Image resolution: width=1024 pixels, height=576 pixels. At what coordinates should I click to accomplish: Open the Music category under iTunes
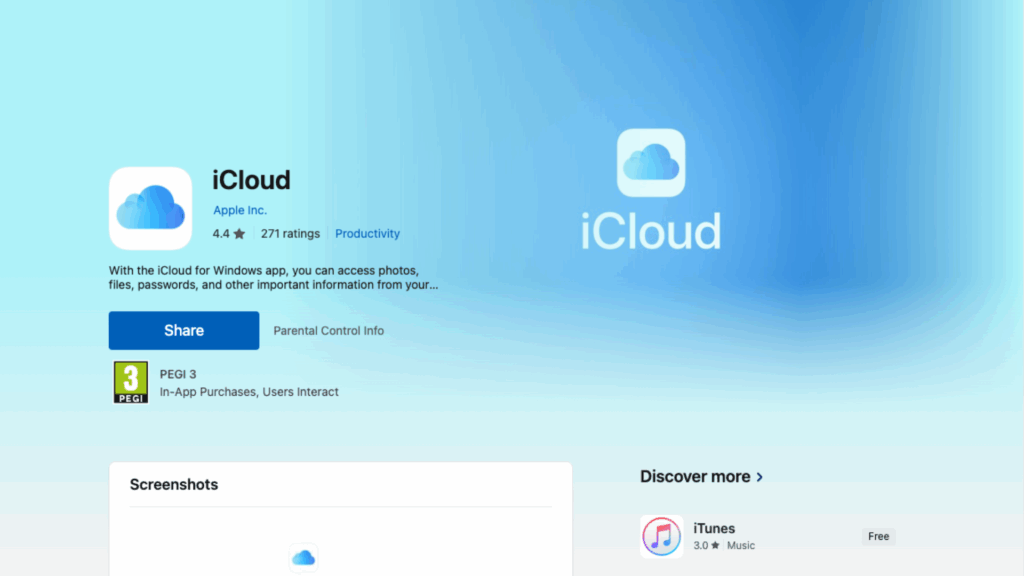(743, 546)
